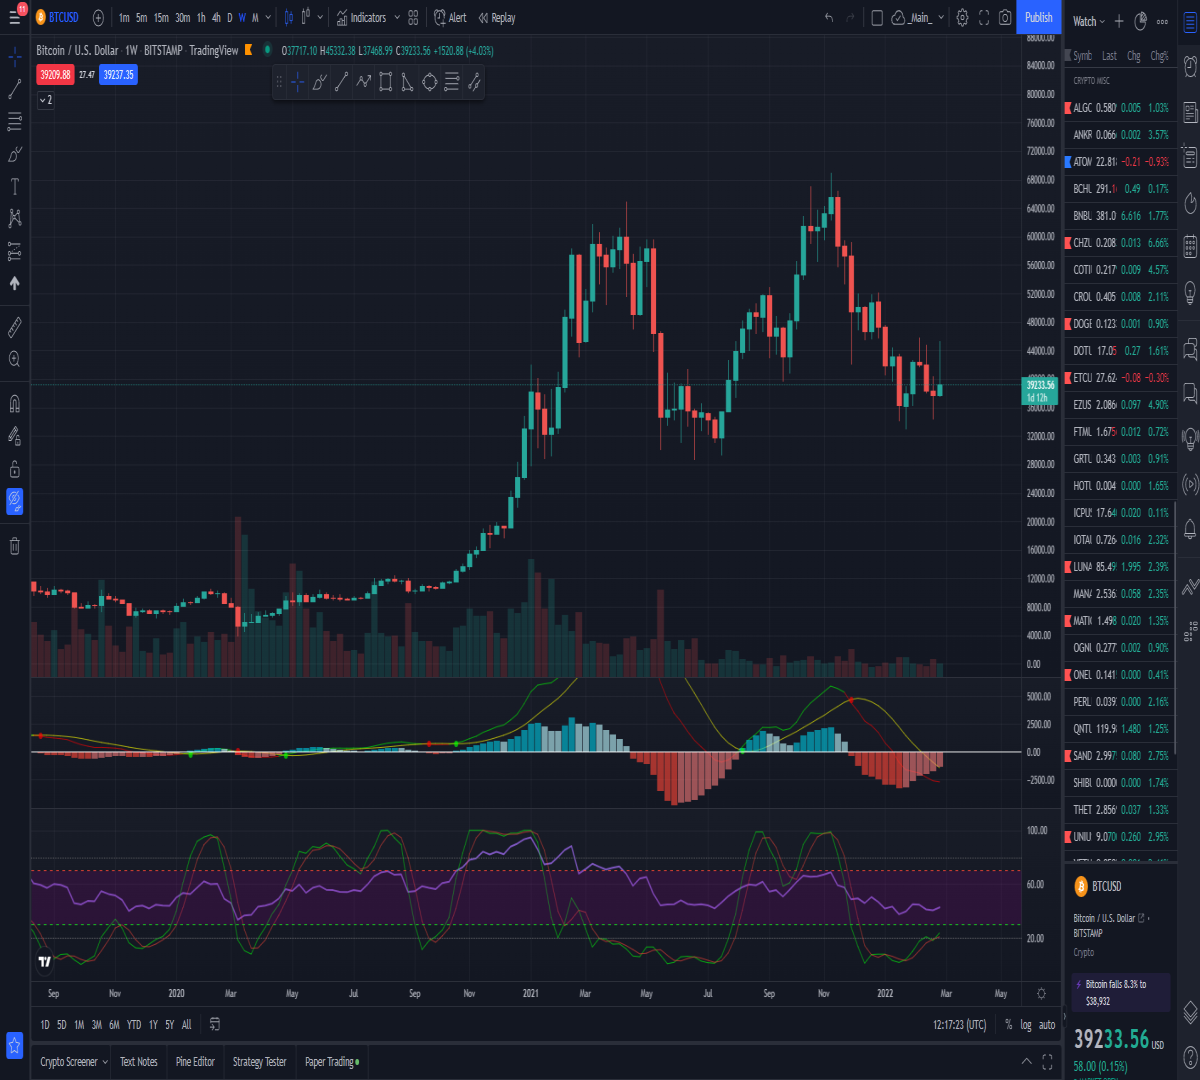This screenshot has height=1080, width=1200.
Task: Take a chart snapshot with camera icon
Action: [x=1004, y=17]
